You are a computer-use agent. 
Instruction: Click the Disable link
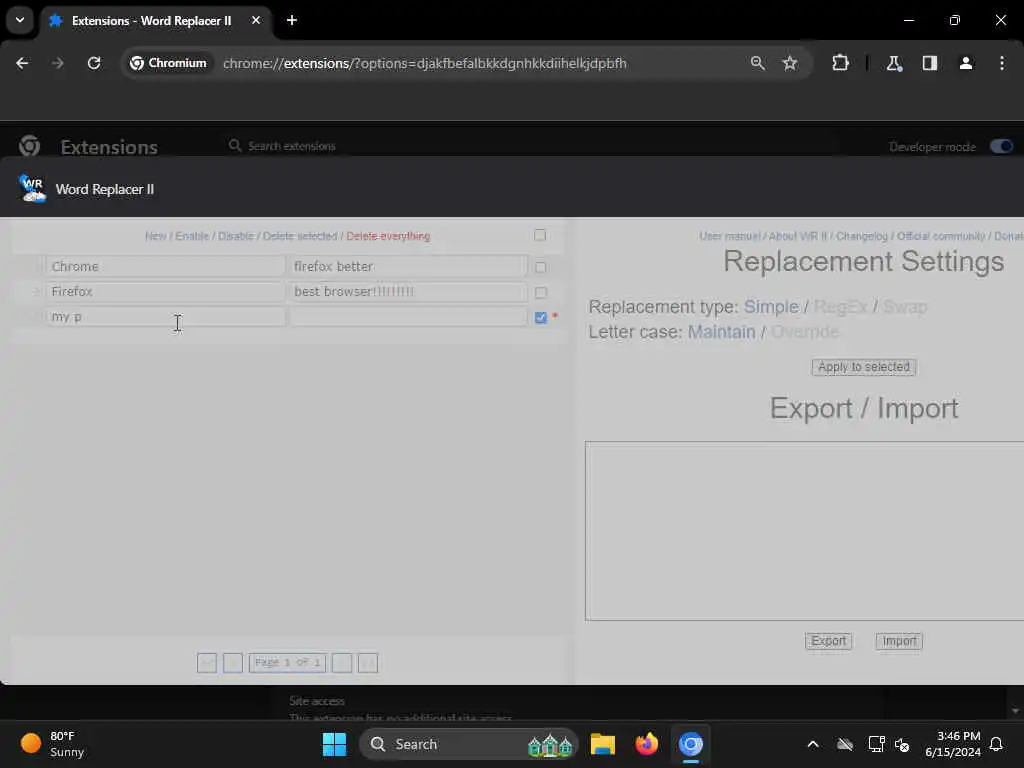tap(236, 236)
